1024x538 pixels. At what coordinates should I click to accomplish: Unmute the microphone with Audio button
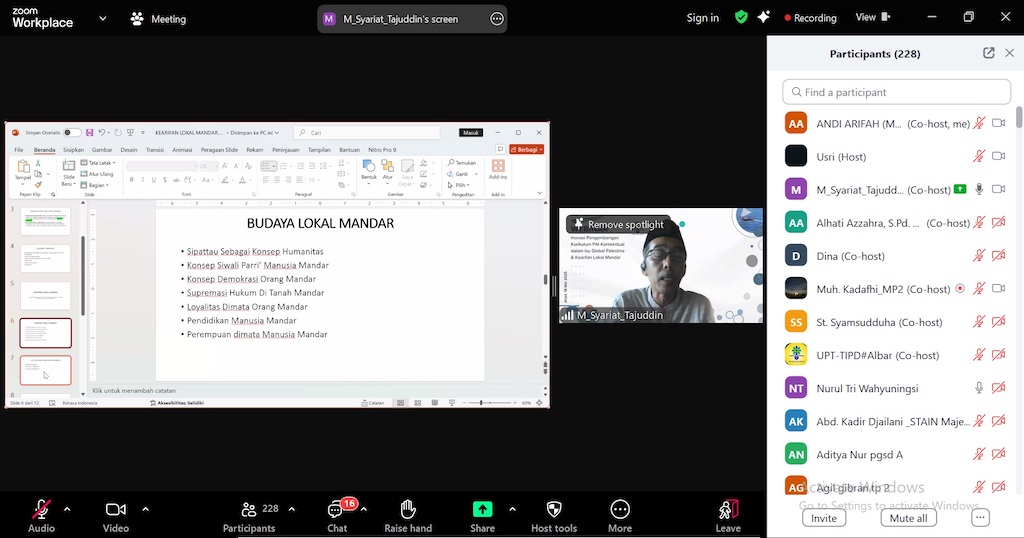[x=41, y=510]
